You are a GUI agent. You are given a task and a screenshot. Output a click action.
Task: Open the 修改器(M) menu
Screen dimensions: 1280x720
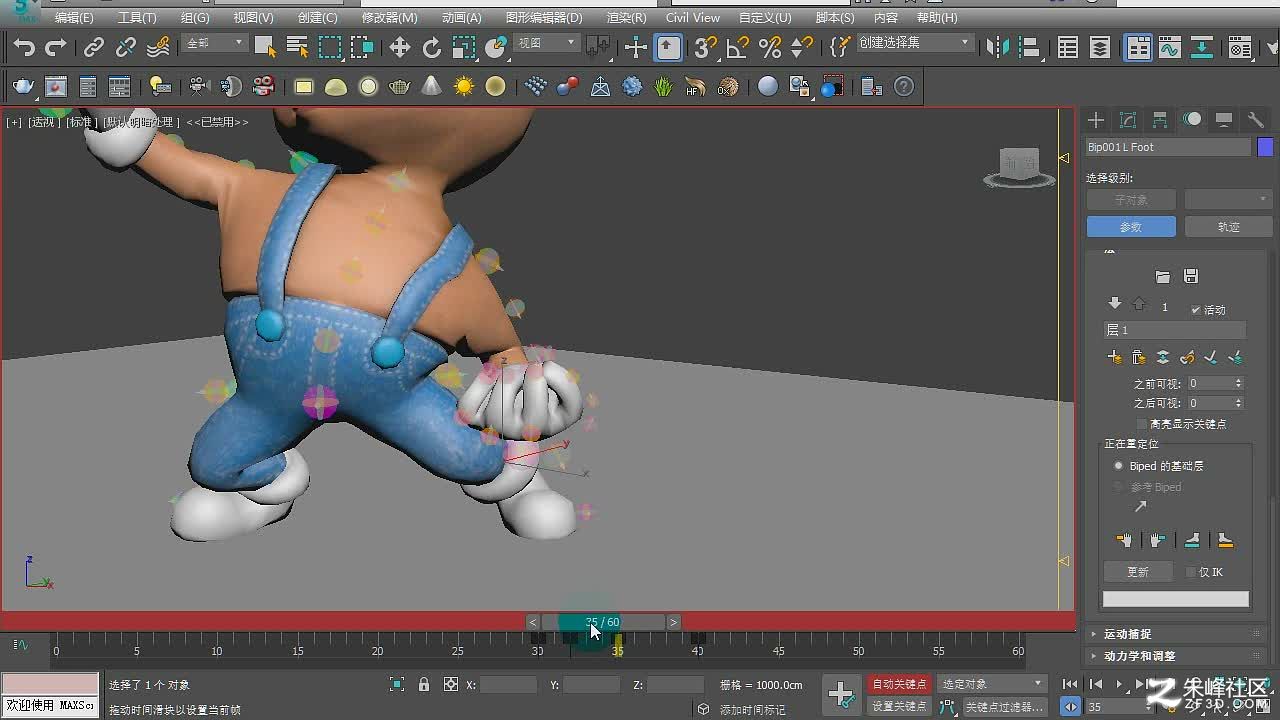389,17
